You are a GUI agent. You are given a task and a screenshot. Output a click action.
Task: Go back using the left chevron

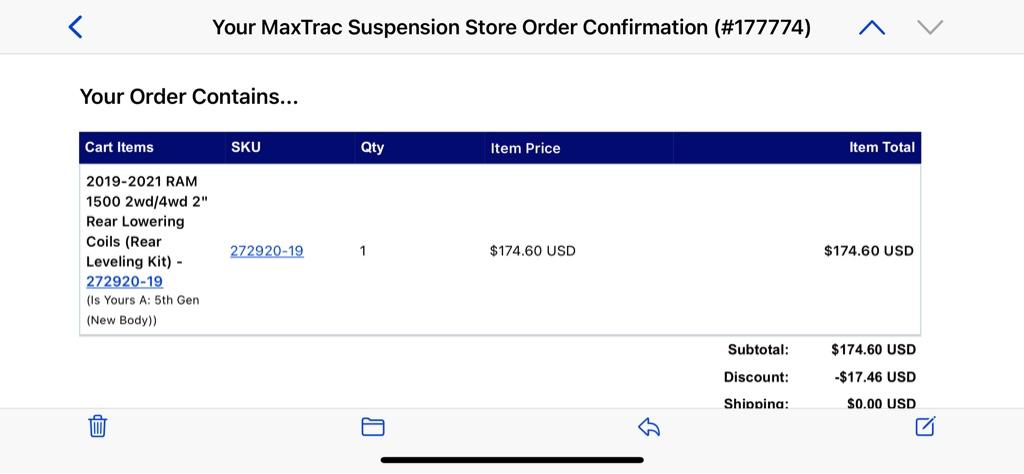tap(76, 27)
